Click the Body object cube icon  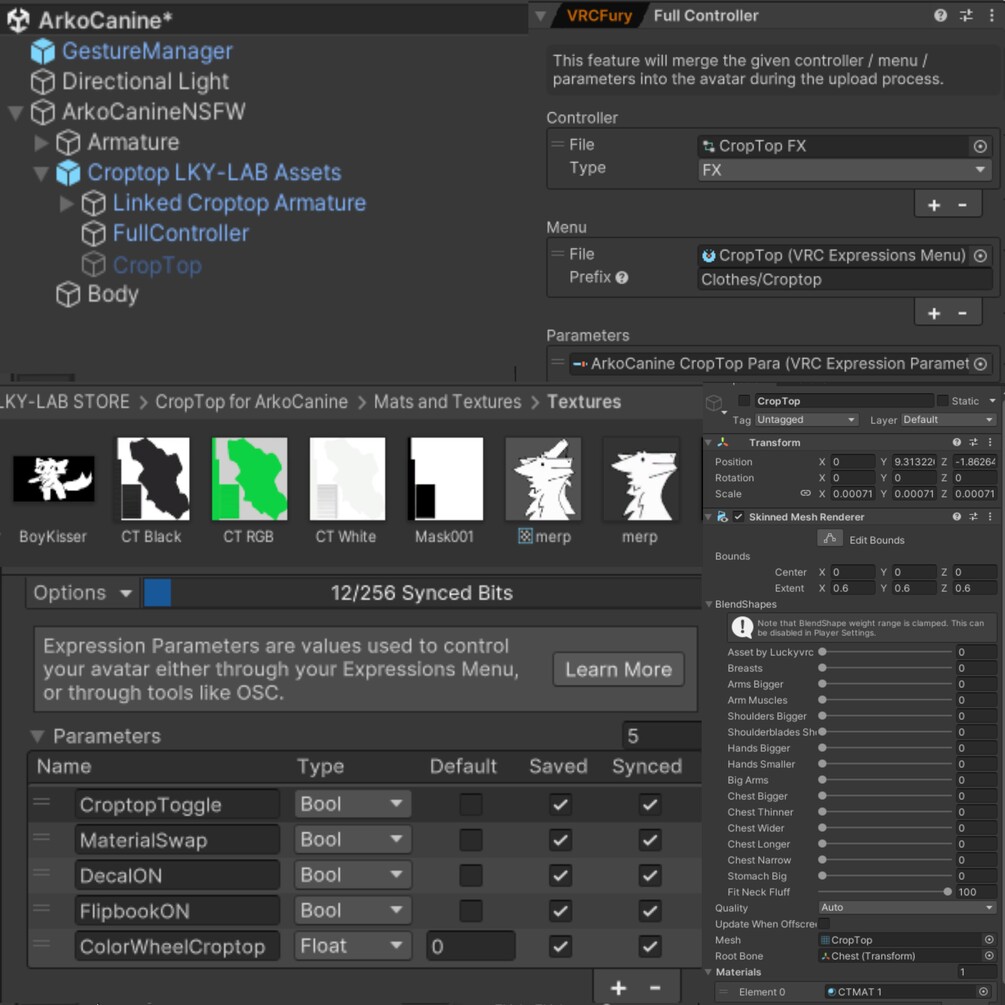click(x=68, y=295)
